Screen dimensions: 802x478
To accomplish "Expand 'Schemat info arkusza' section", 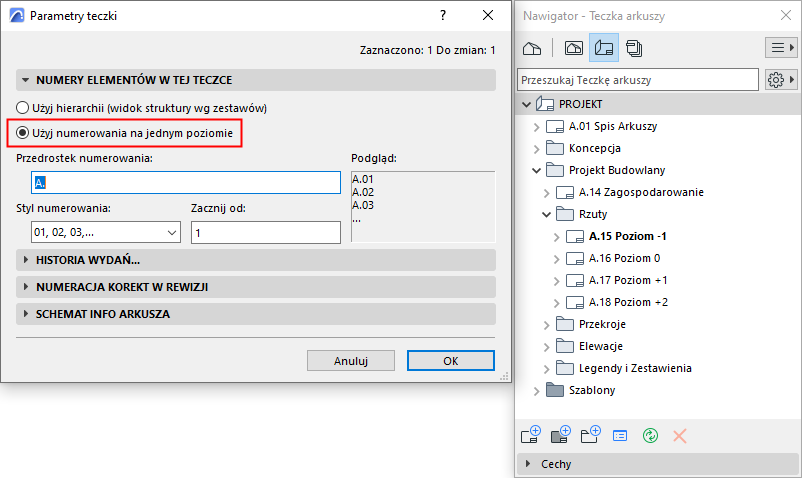I will tap(25, 314).
